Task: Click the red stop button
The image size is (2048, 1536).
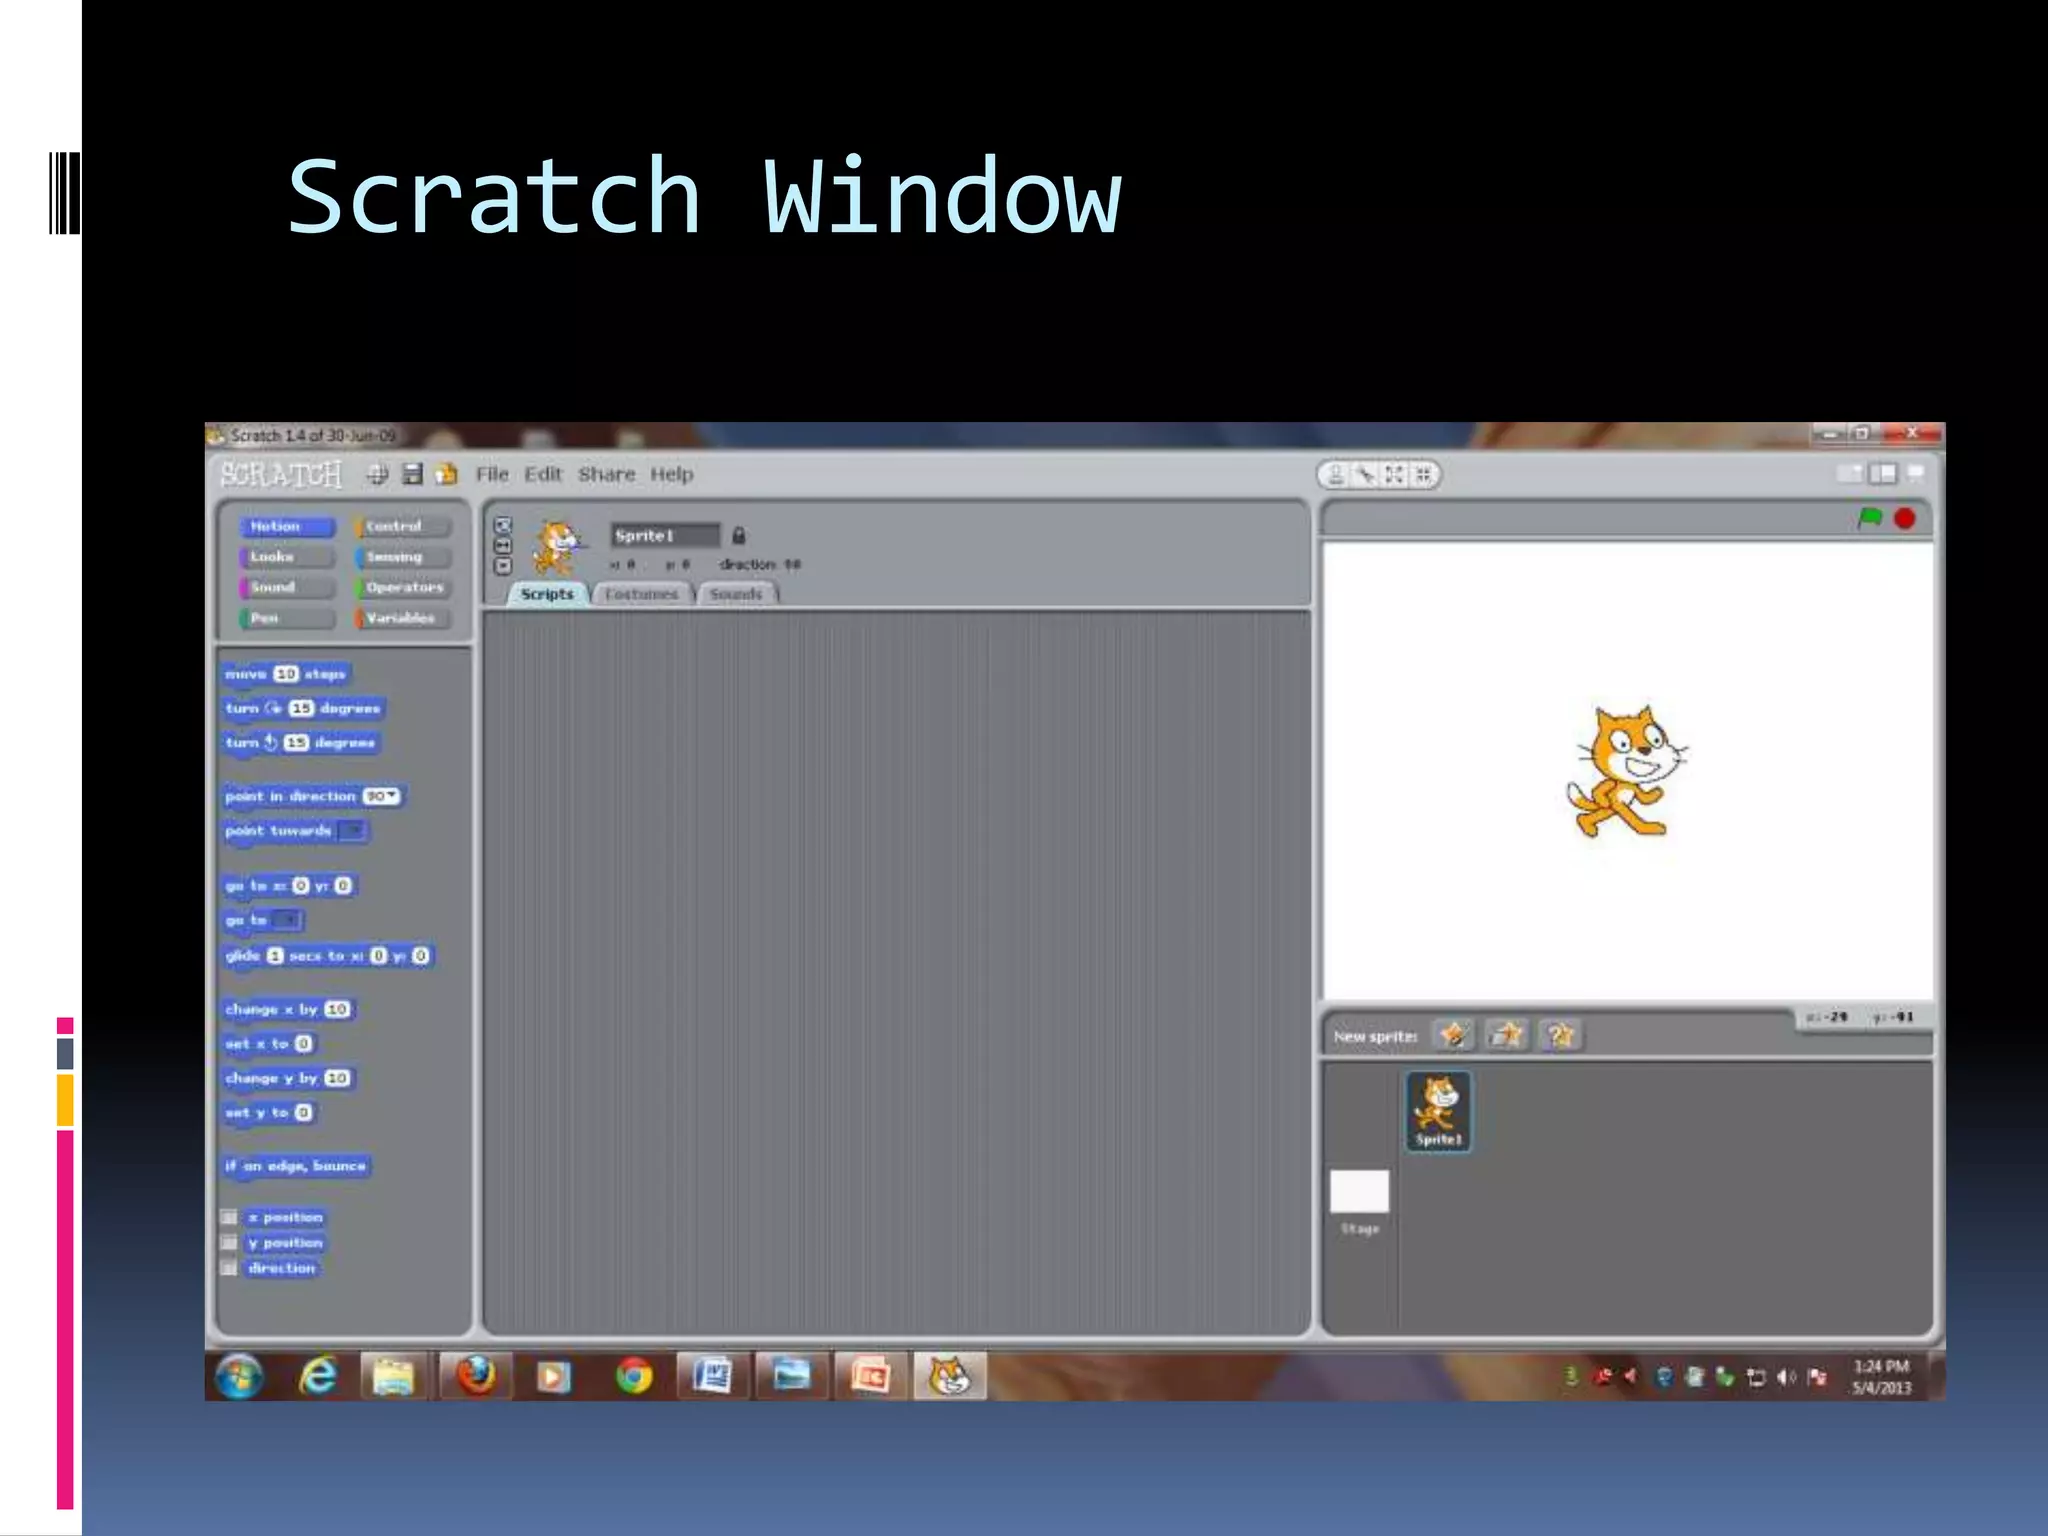Action: [1905, 518]
